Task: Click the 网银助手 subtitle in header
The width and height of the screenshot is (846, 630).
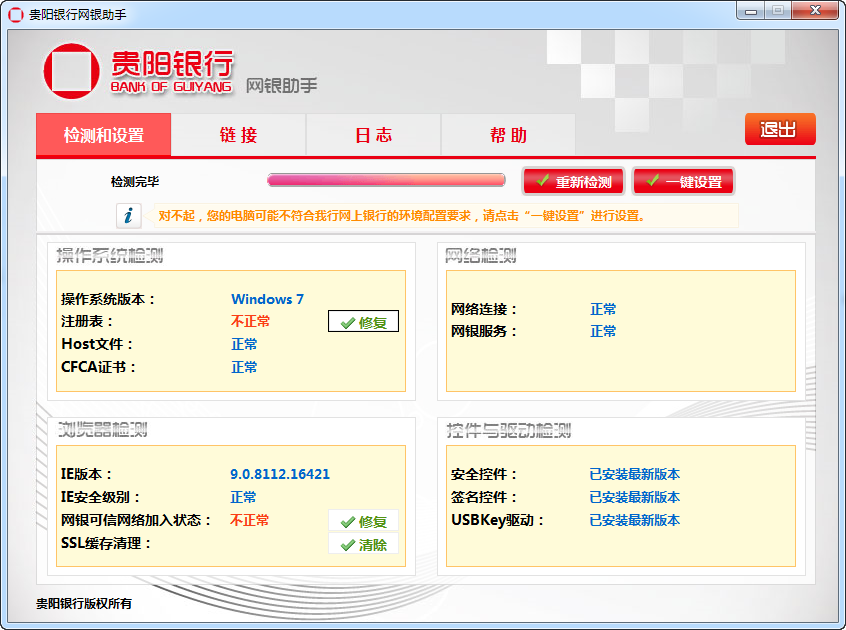Action: click(x=282, y=85)
